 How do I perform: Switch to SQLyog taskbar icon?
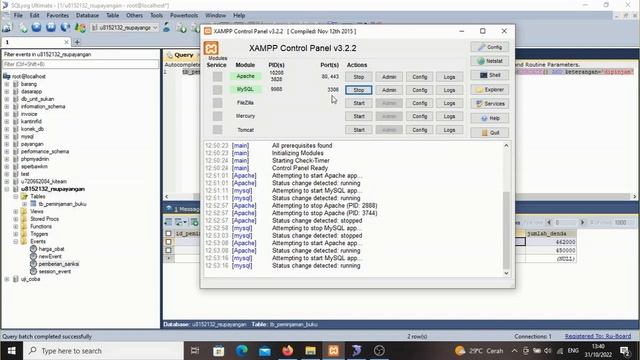coord(356,351)
